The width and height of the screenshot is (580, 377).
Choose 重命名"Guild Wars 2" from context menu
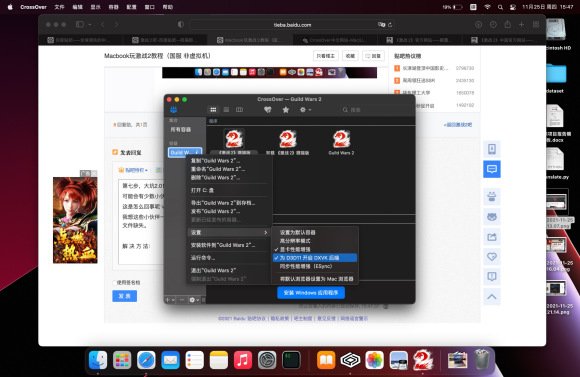(228, 169)
